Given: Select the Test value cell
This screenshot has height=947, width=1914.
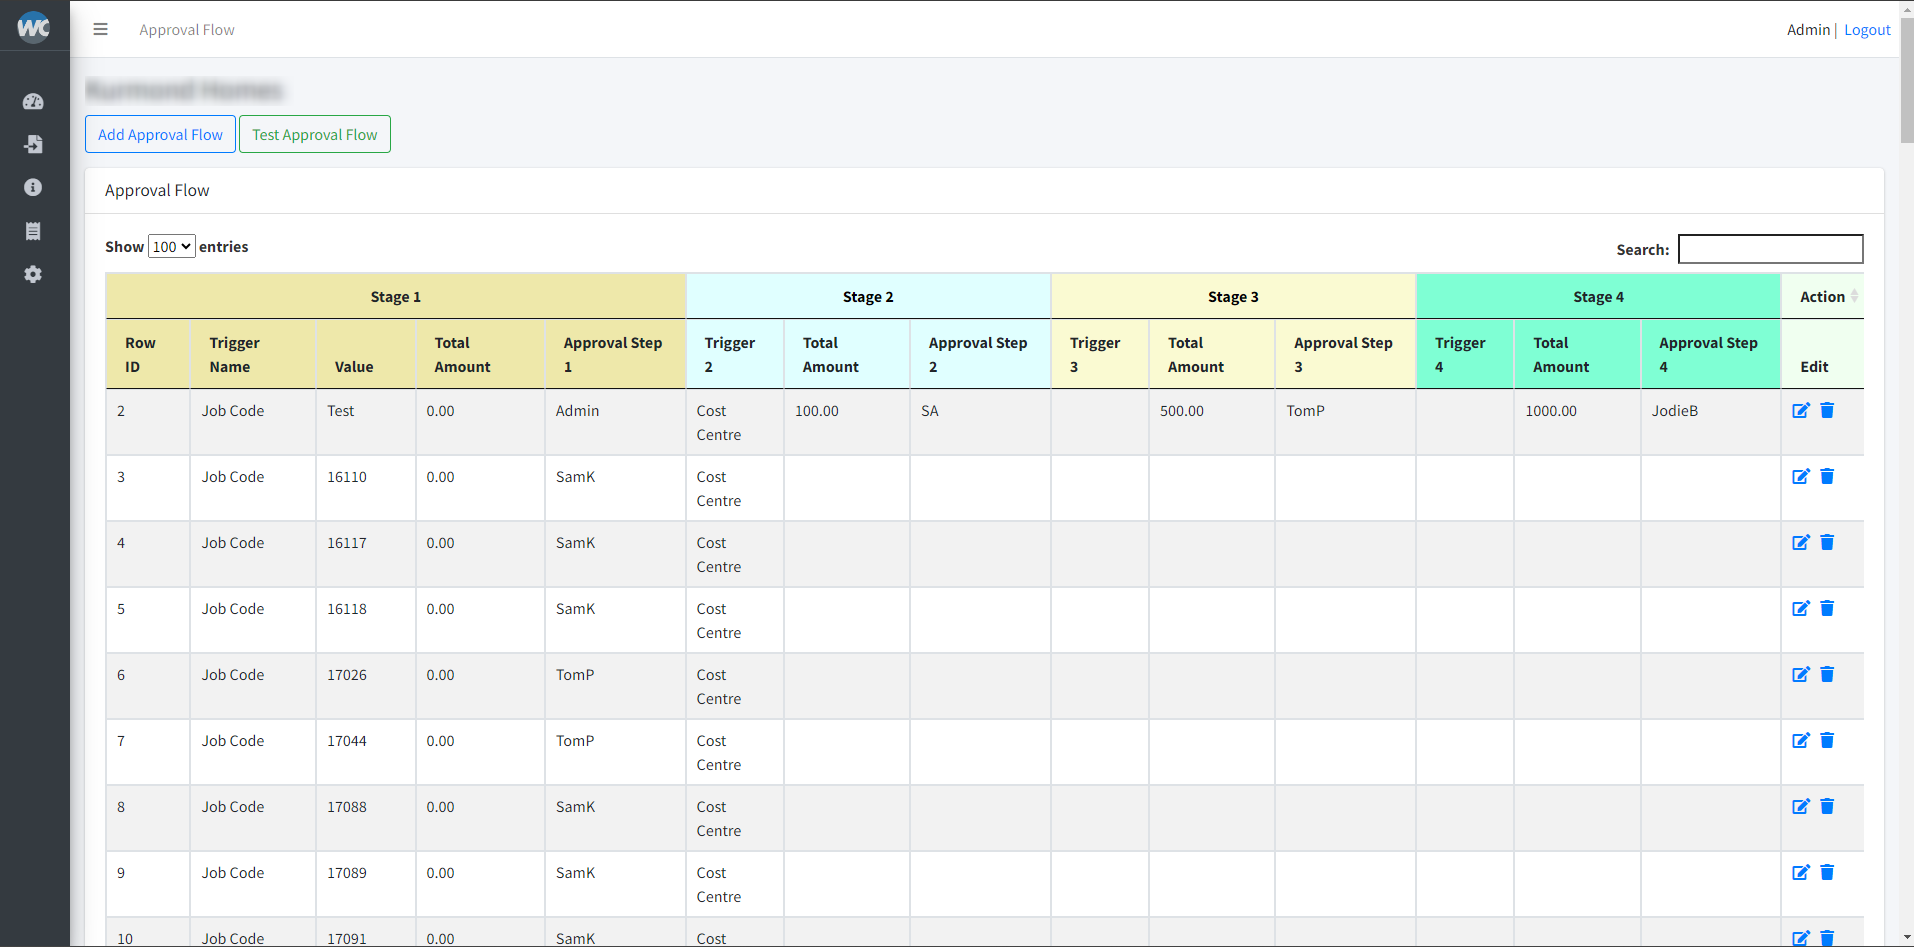Looking at the screenshot, I should (366, 422).
